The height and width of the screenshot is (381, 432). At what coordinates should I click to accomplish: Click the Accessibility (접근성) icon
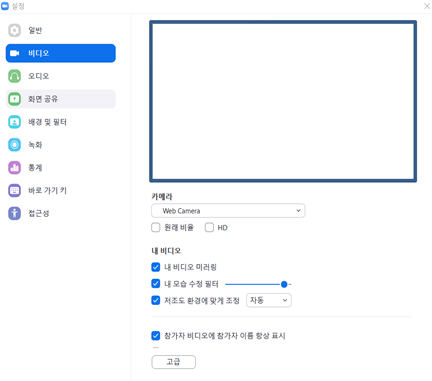click(x=14, y=213)
